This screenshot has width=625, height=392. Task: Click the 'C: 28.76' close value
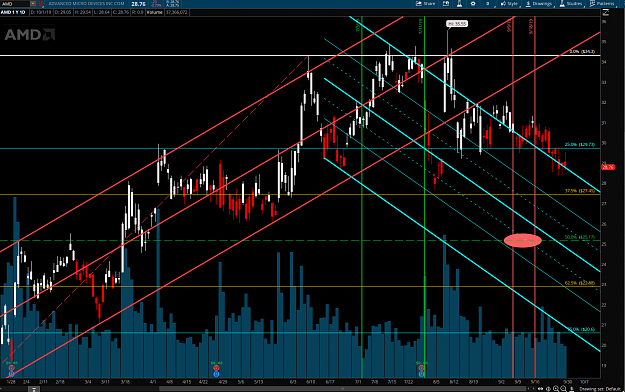[121, 12]
